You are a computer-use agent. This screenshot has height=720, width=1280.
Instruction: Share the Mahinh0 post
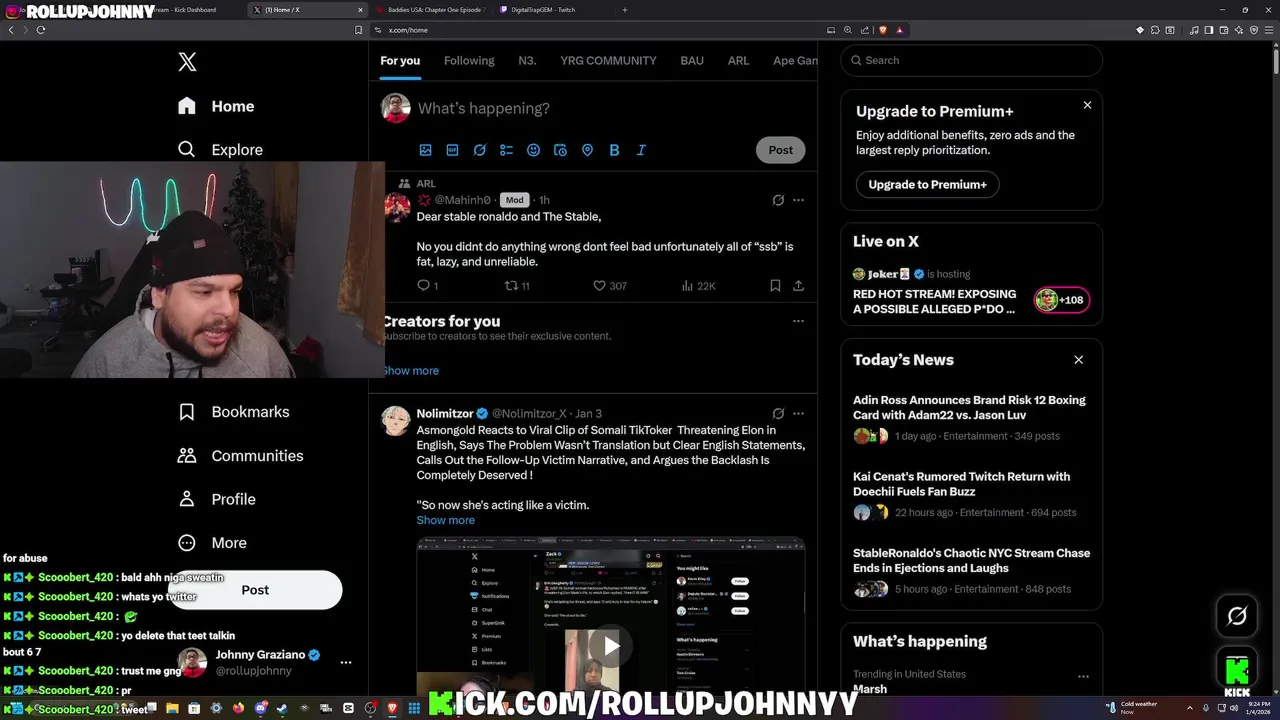[x=798, y=286]
